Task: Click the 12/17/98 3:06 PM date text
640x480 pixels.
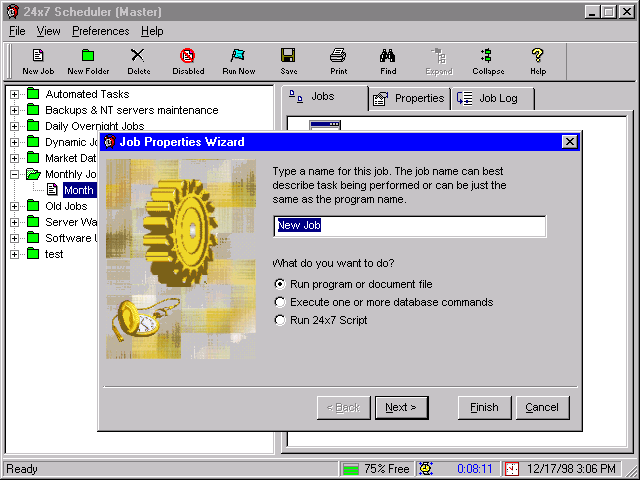Action: 571,469
